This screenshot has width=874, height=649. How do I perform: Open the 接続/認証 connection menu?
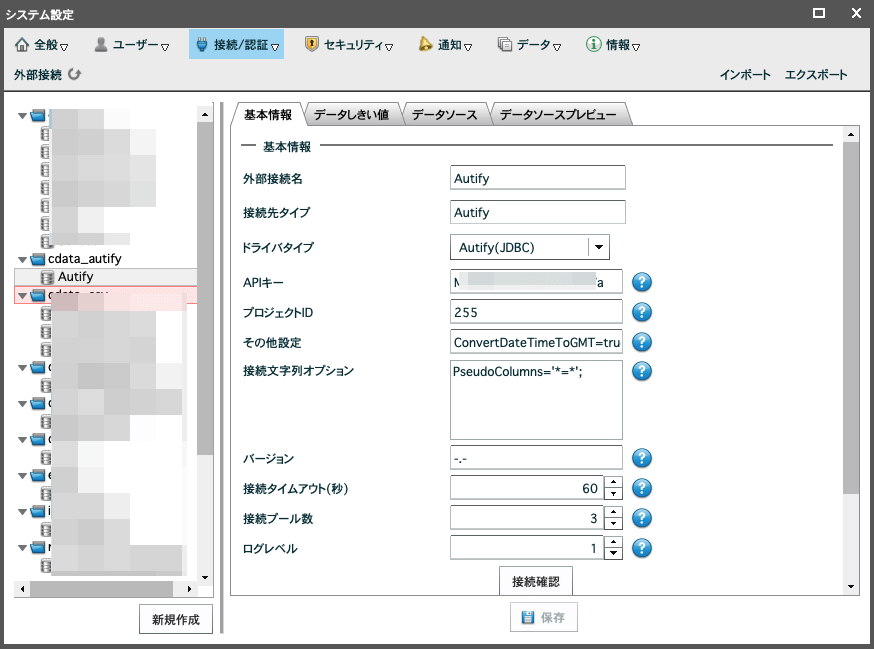pos(236,45)
